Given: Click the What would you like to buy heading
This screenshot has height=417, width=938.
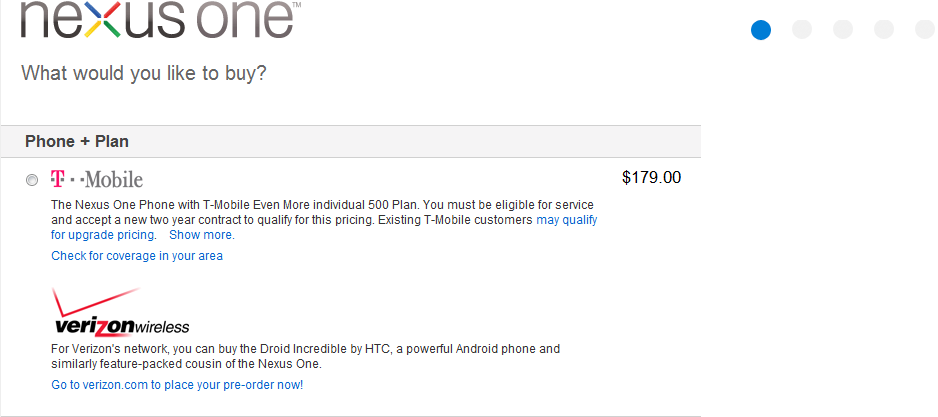Looking at the screenshot, I should tap(144, 73).
